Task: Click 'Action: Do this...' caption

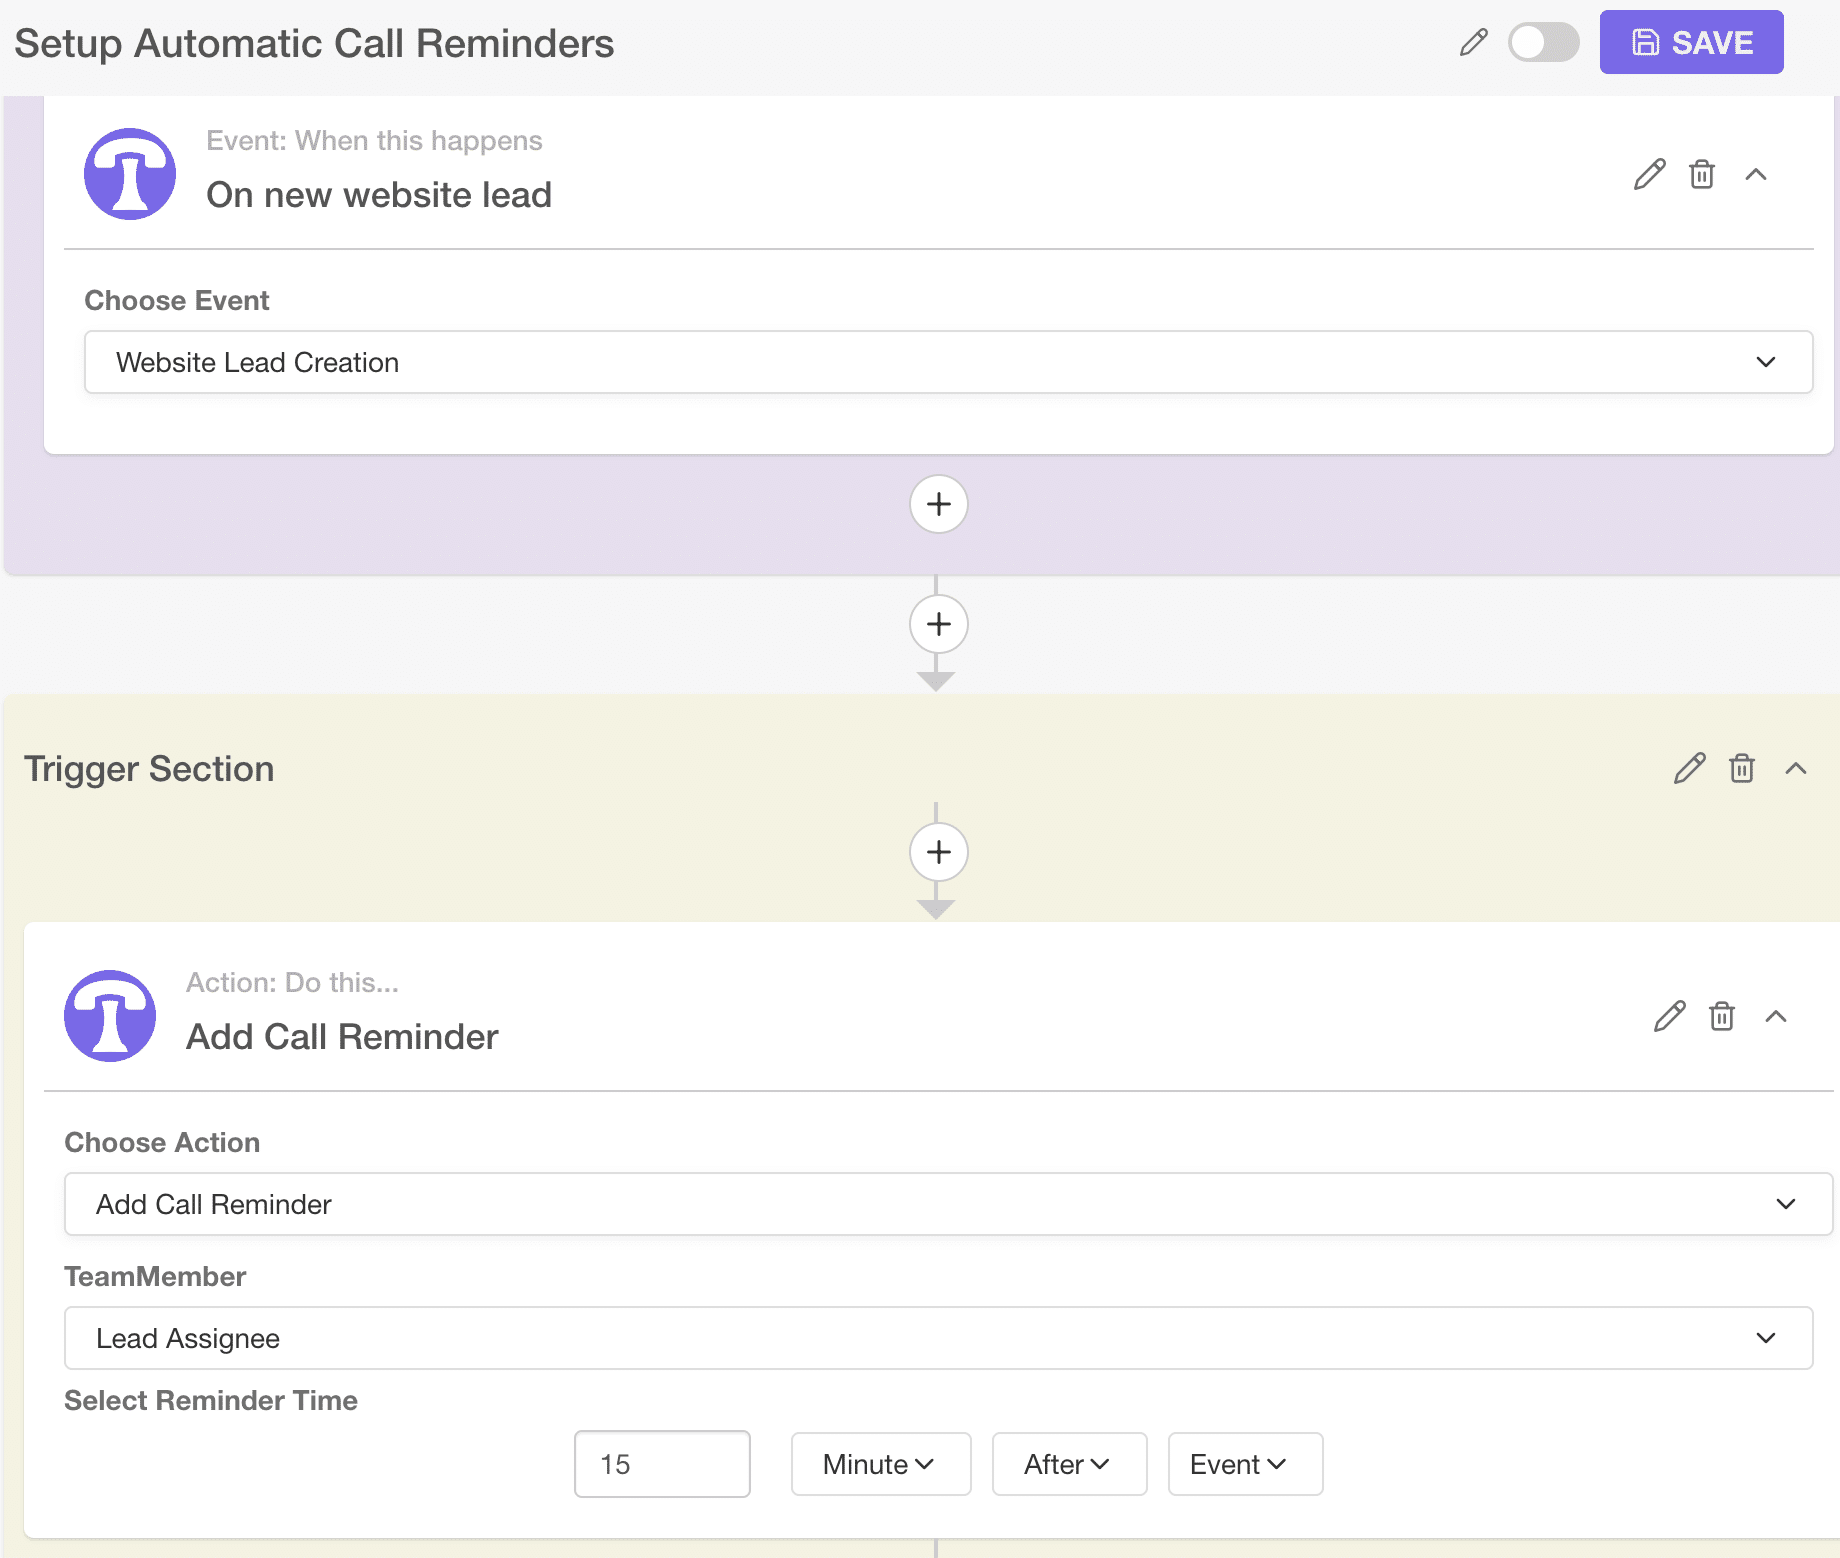Action: point(292,983)
